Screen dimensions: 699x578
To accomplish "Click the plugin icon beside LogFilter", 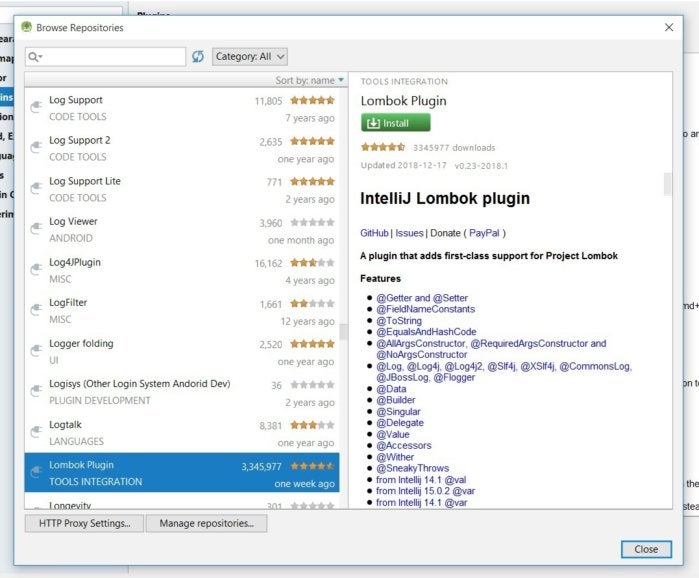I will [36, 310].
